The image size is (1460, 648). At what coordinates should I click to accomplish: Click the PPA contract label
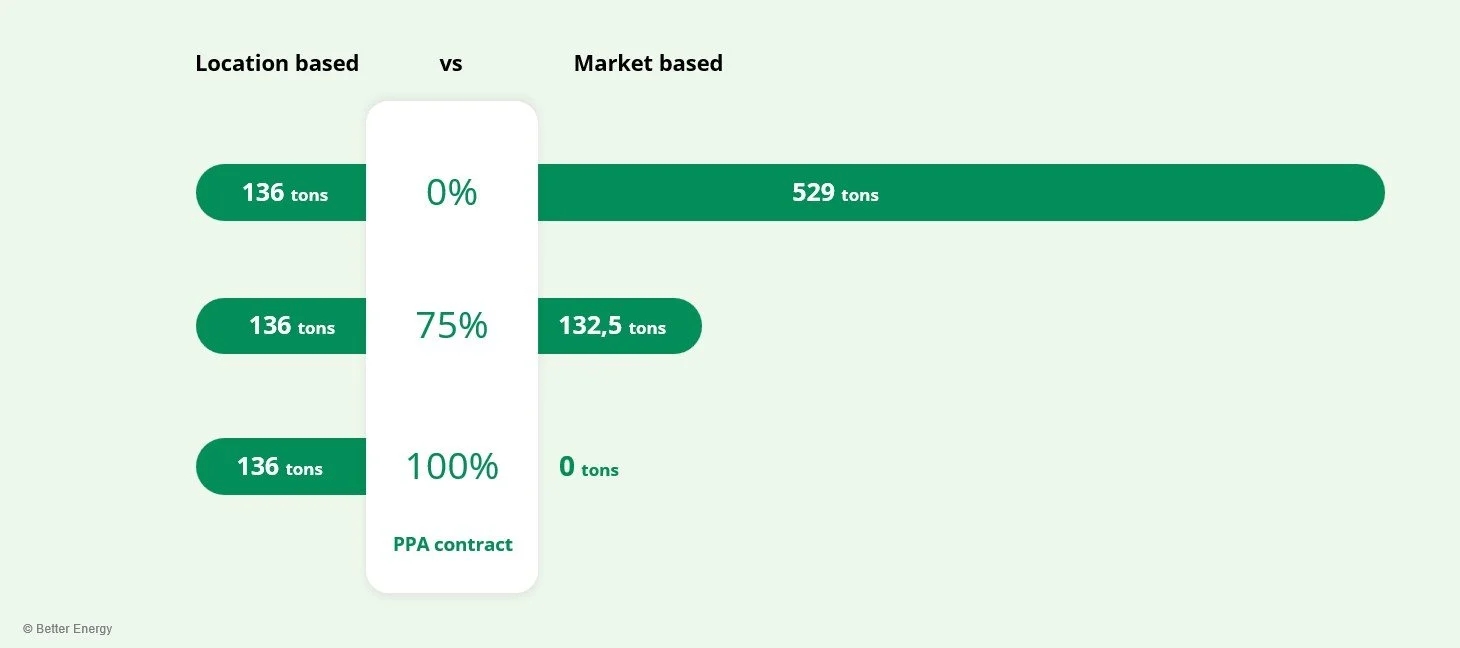click(x=453, y=544)
